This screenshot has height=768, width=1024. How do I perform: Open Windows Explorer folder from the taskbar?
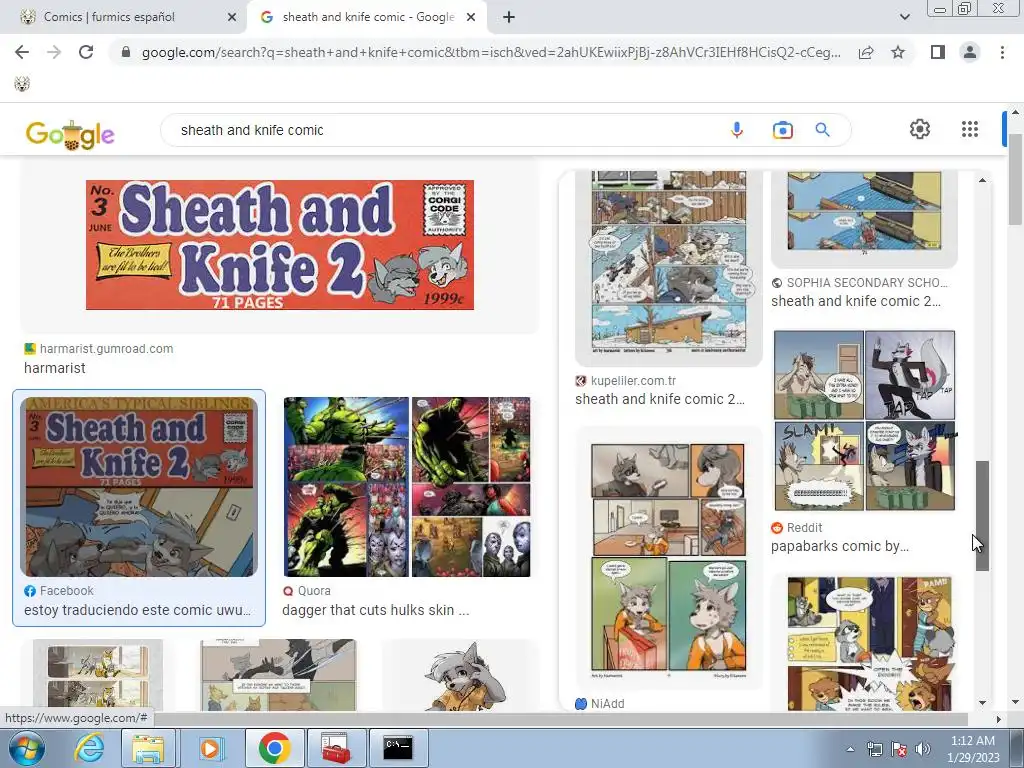click(148, 748)
